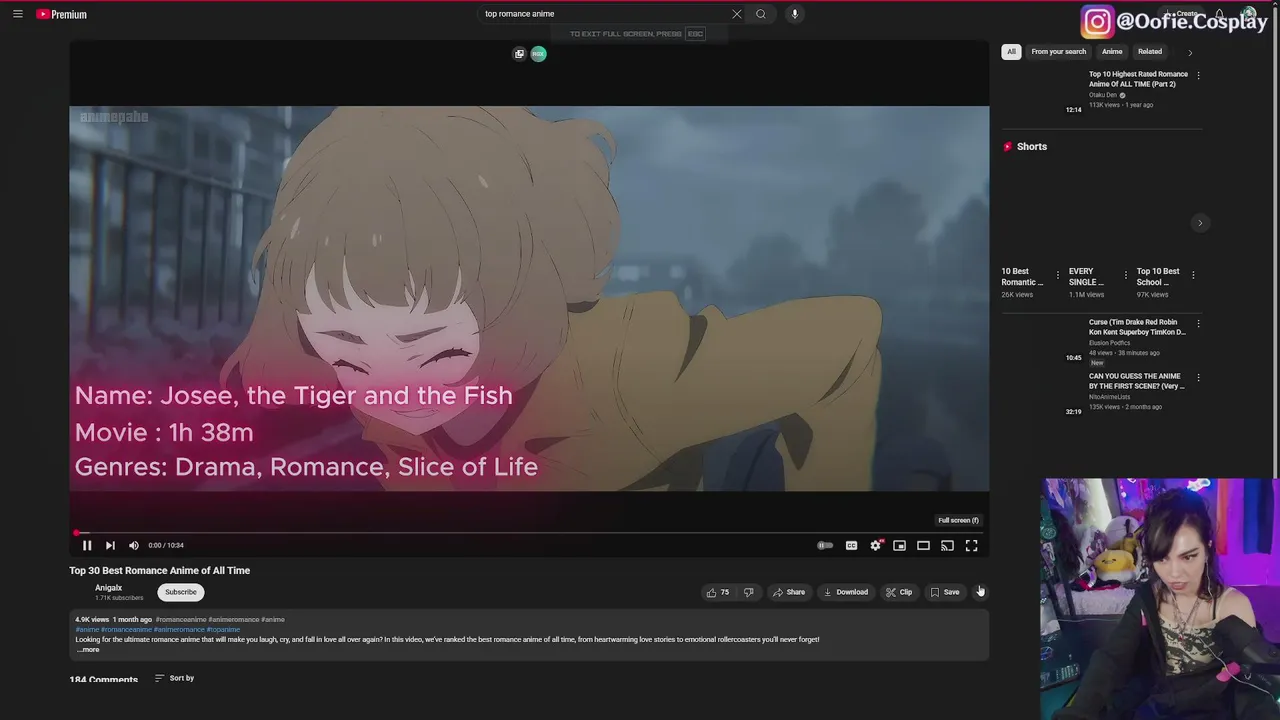Open menu for 10 Best Romantic short
This screenshot has width=1280, height=720.
pyautogui.click(x=1057, y=275)
